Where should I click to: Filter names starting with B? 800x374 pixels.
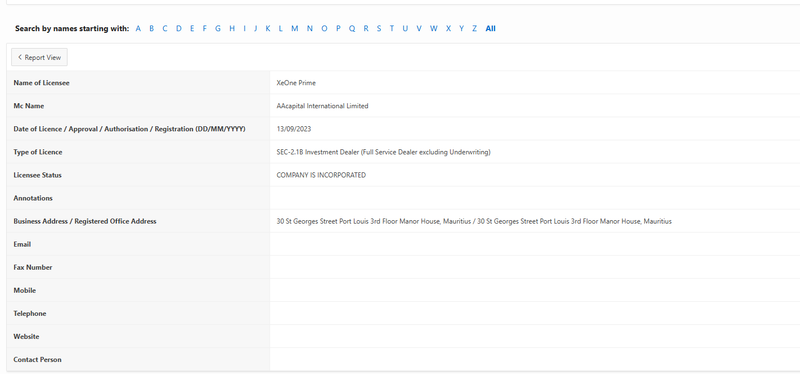(152, 29)
